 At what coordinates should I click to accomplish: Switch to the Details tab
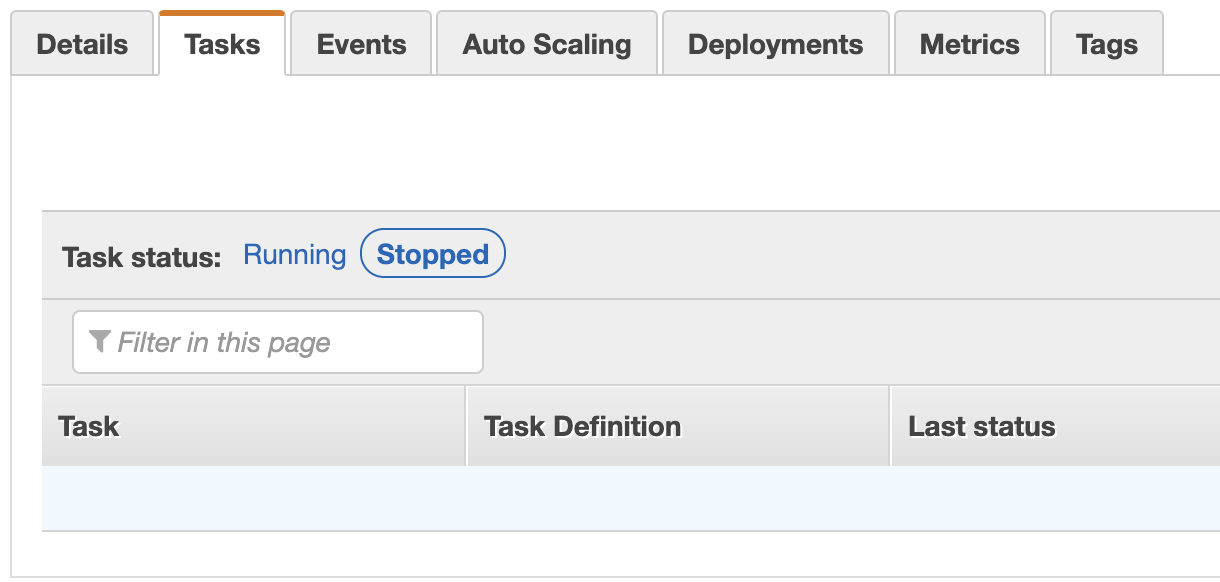[82, 44]
